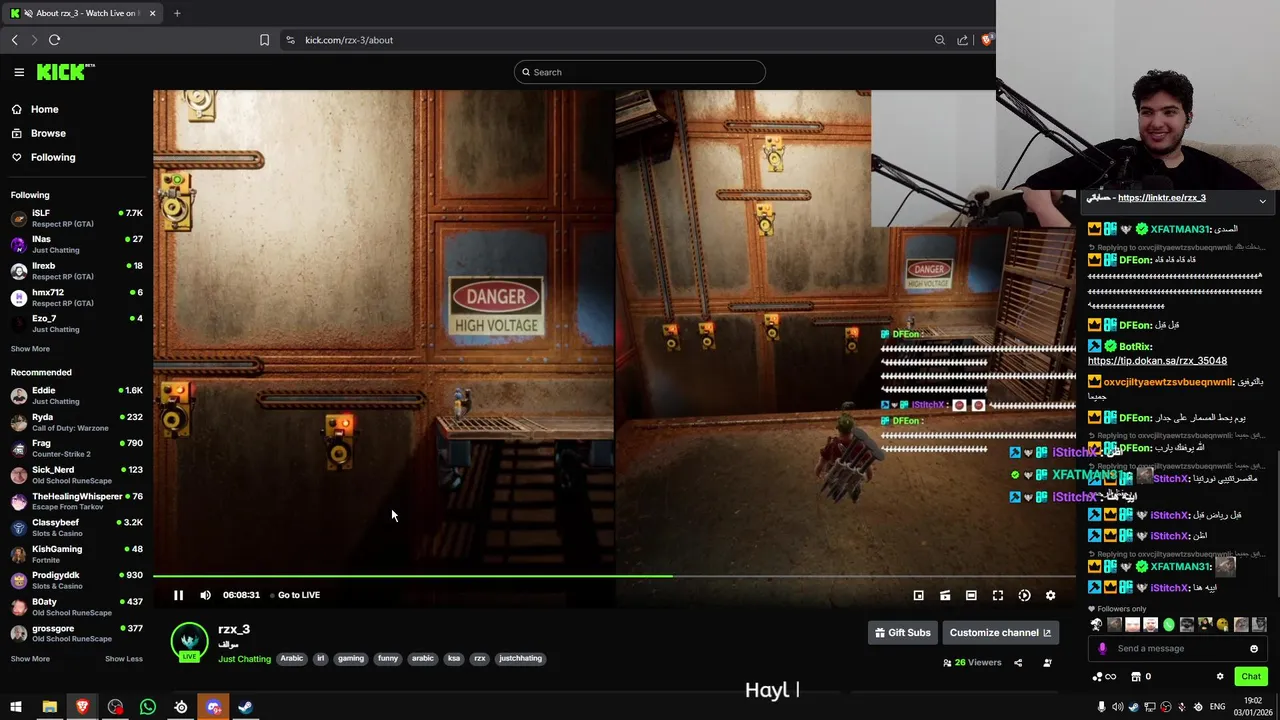This screenshot has width=1280, height=720.
Task: Open File Explorer from taskbar
Action: click(x=49, y=707)
